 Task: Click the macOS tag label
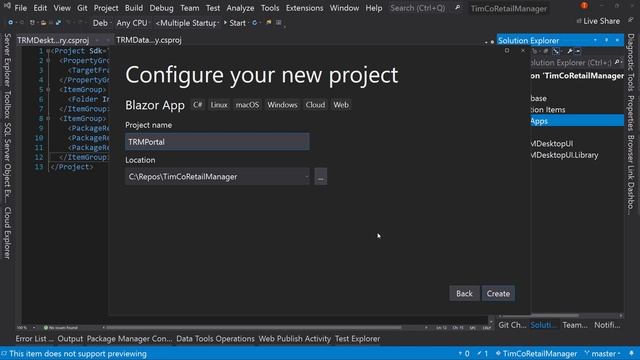pos(247,105)
